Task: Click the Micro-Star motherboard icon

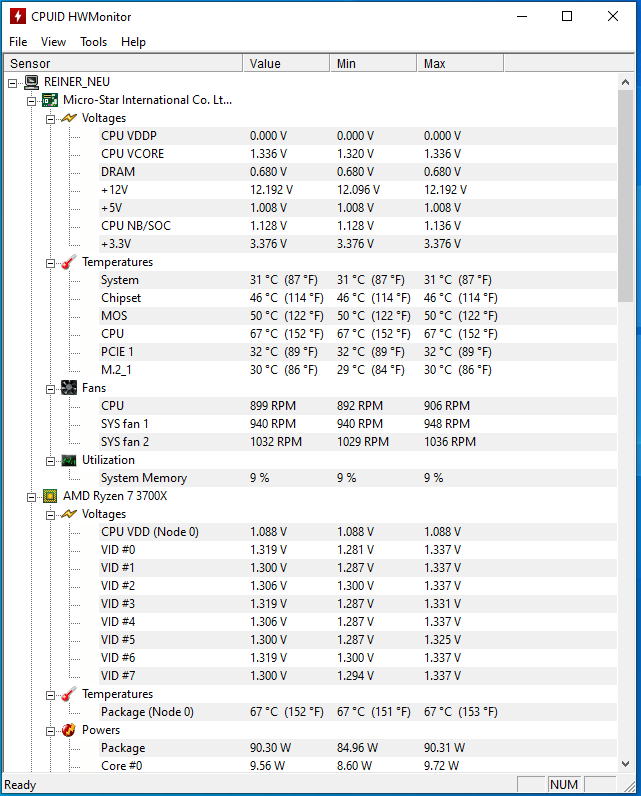Action: (50, 100)
